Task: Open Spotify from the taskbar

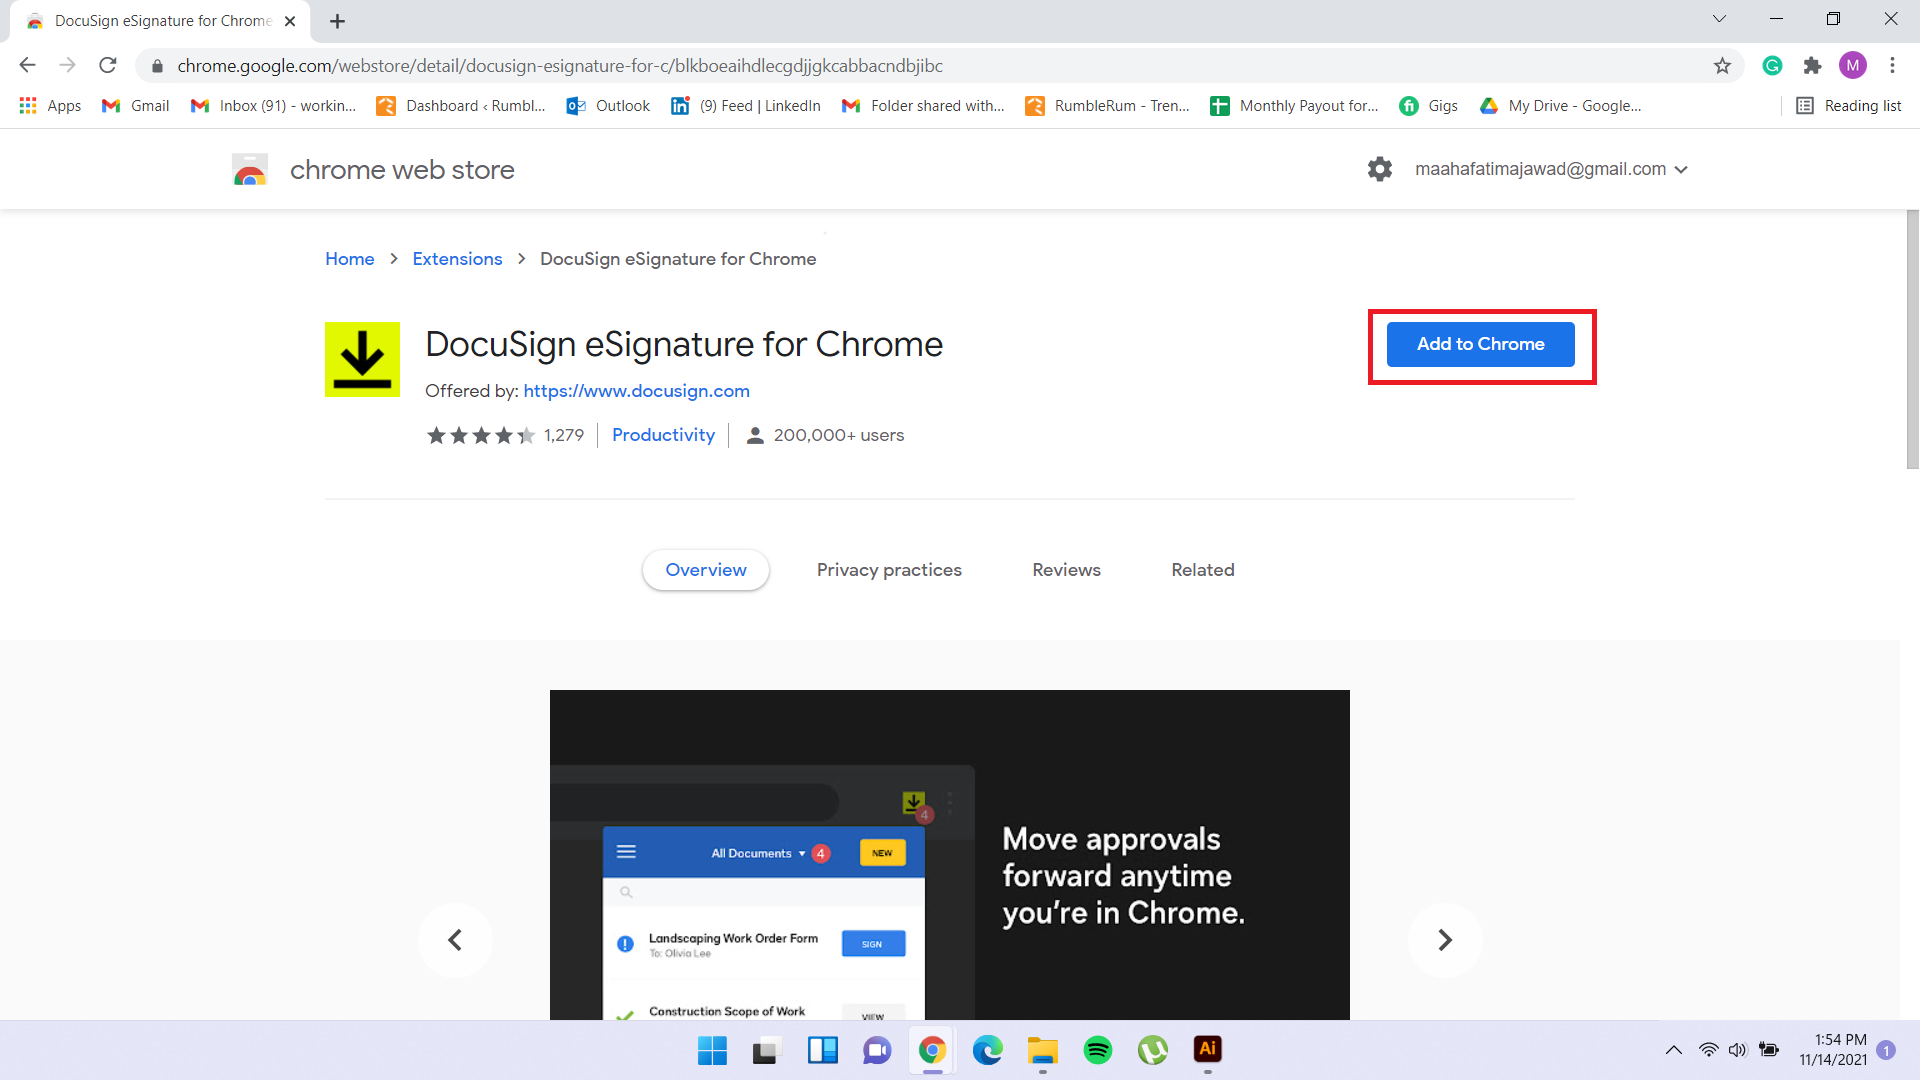Action: pos(1097,1050)
